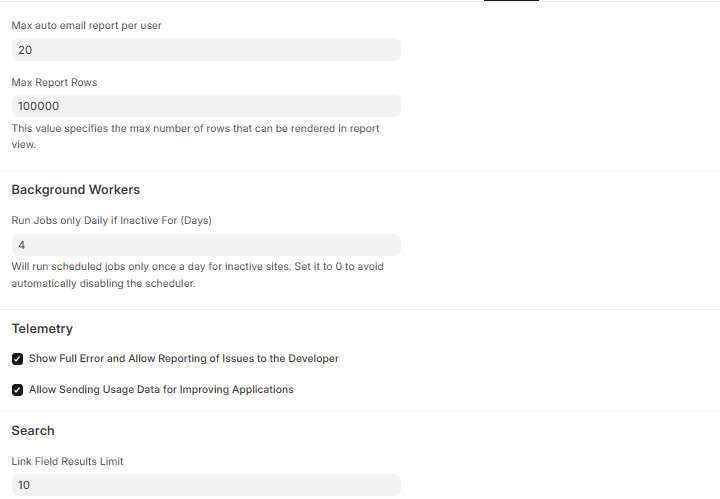This screenshot has height=499, width=720.
Task: Click the value 100000 in Max Report Rows
Action: pyautogui.click(x=39, y=106)
